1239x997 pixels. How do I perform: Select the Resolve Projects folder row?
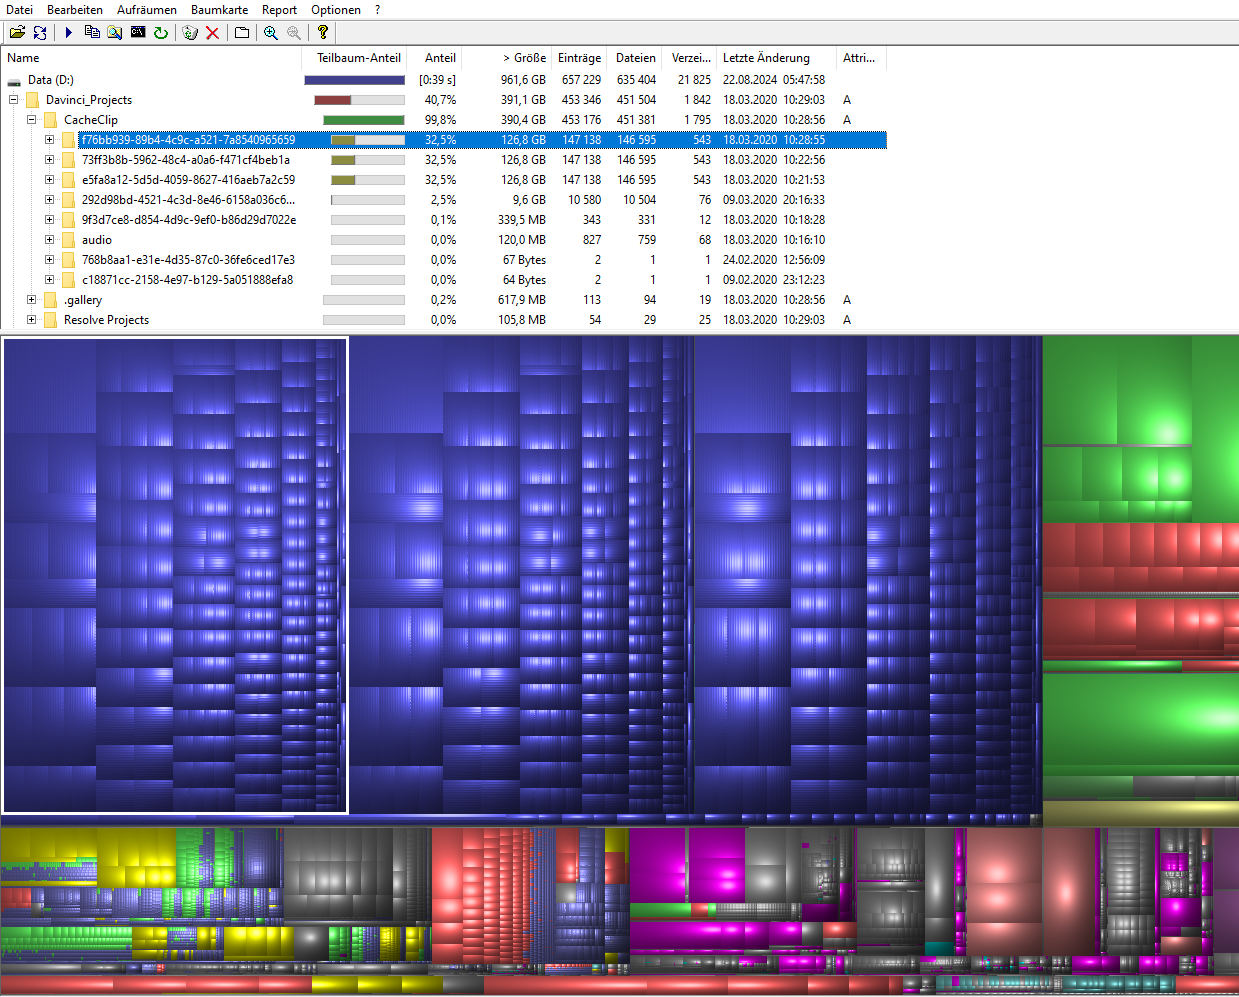[106, 320]
